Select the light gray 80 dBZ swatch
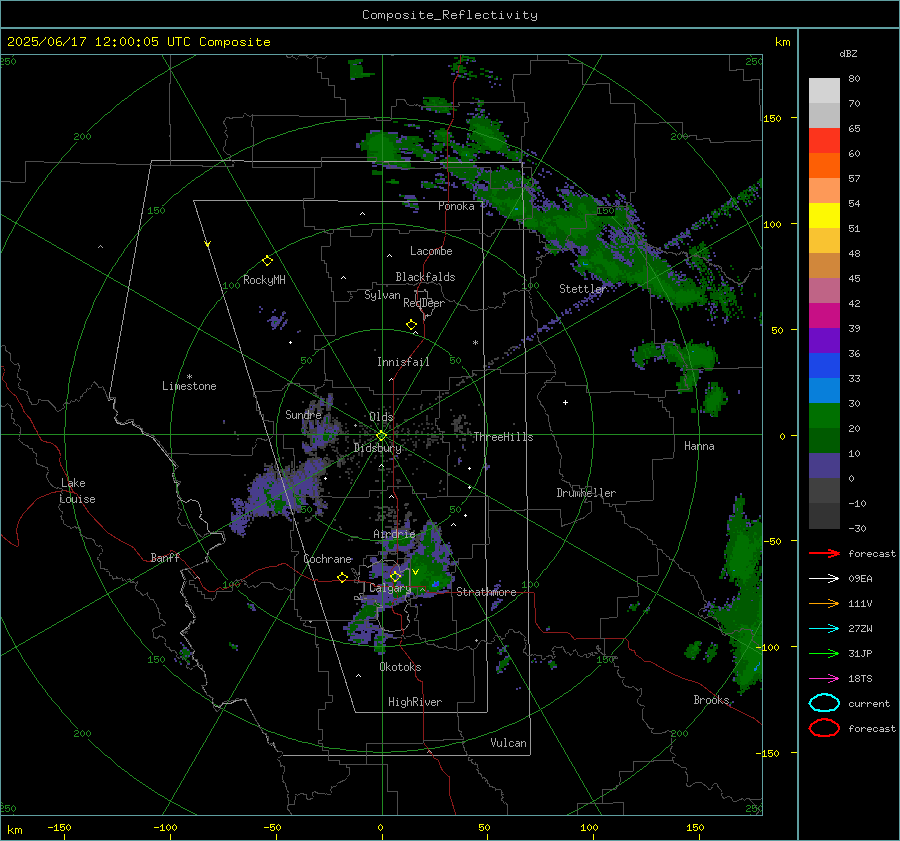Screen dimensions: 900x841 pos(824,90)
